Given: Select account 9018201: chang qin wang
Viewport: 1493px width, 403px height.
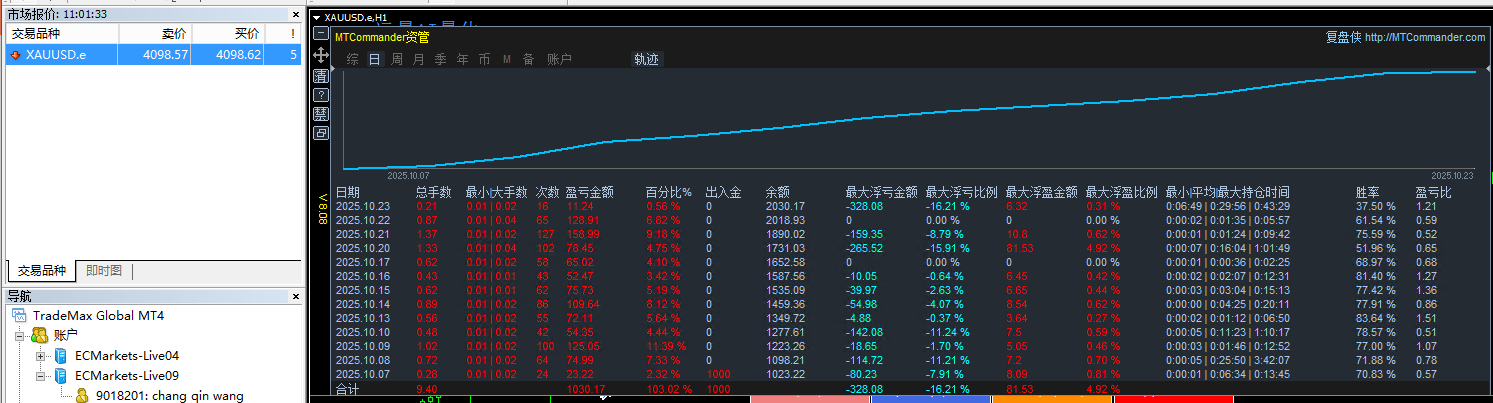Looking at the screenshot, I should [169, 395].
